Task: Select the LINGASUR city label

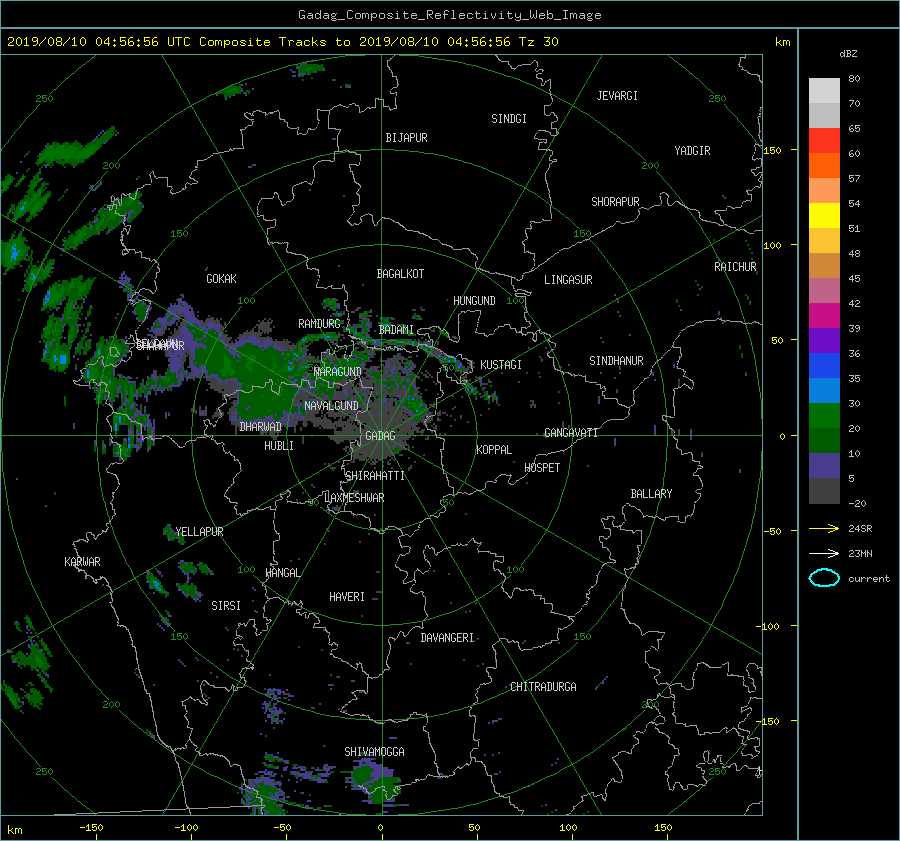Action: click(x=568, y=280)
